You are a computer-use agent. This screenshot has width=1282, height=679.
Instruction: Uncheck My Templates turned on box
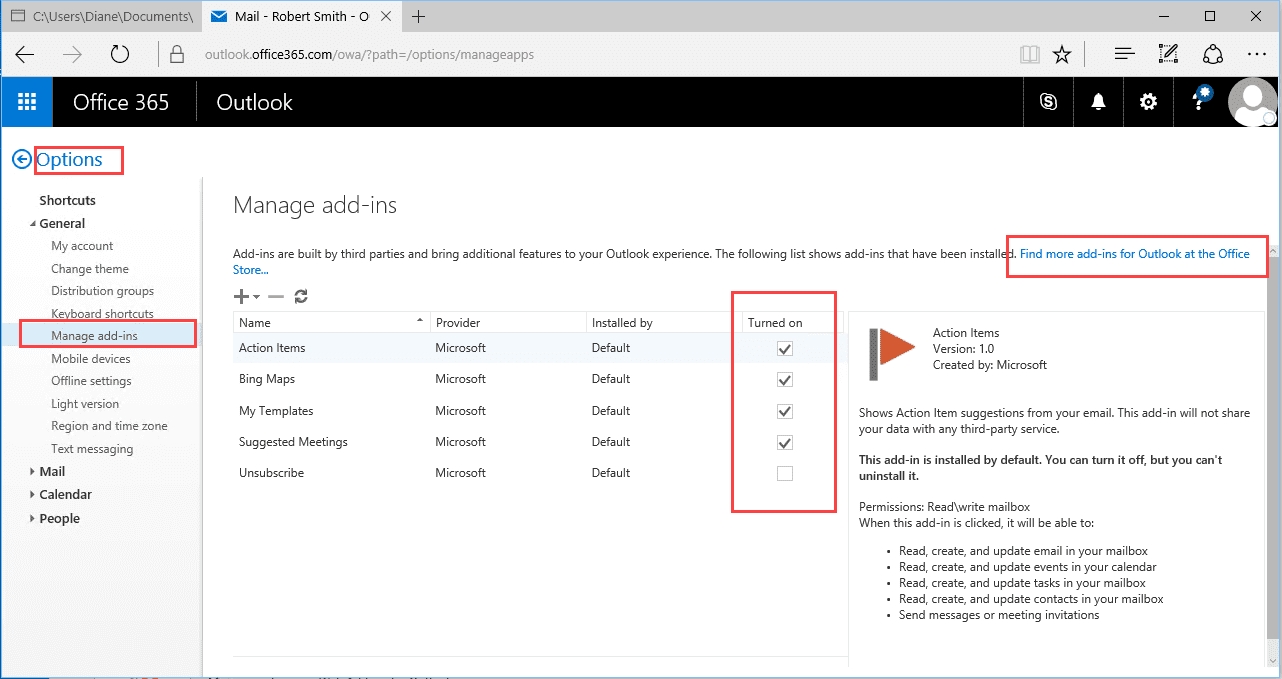(785, 411)
